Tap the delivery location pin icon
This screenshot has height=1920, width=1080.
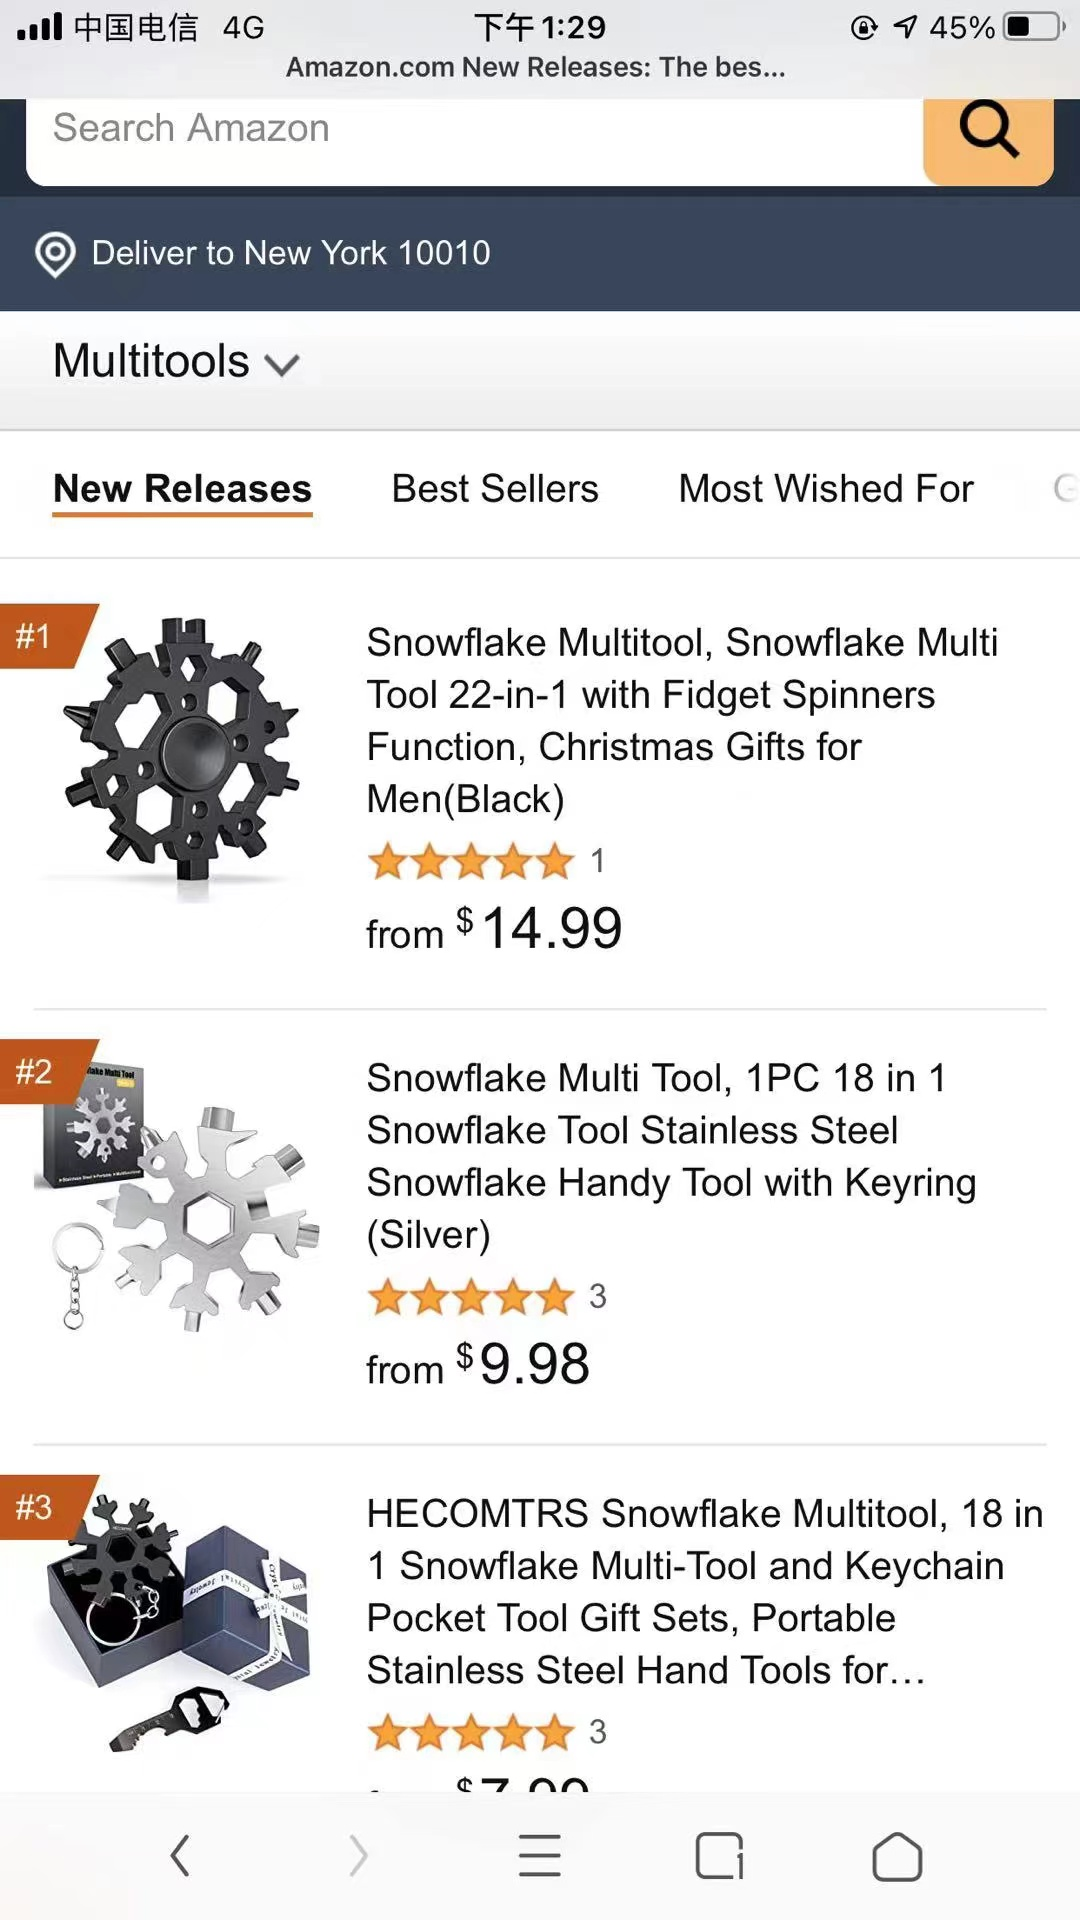coord(55,254)
